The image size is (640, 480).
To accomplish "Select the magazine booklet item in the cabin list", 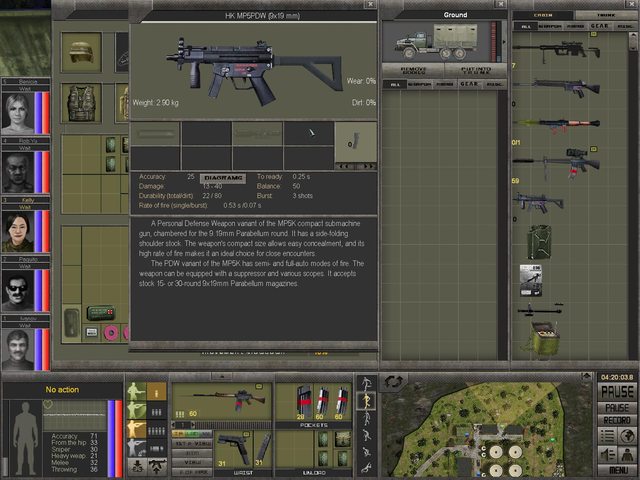I will click(x=531, y=280).
